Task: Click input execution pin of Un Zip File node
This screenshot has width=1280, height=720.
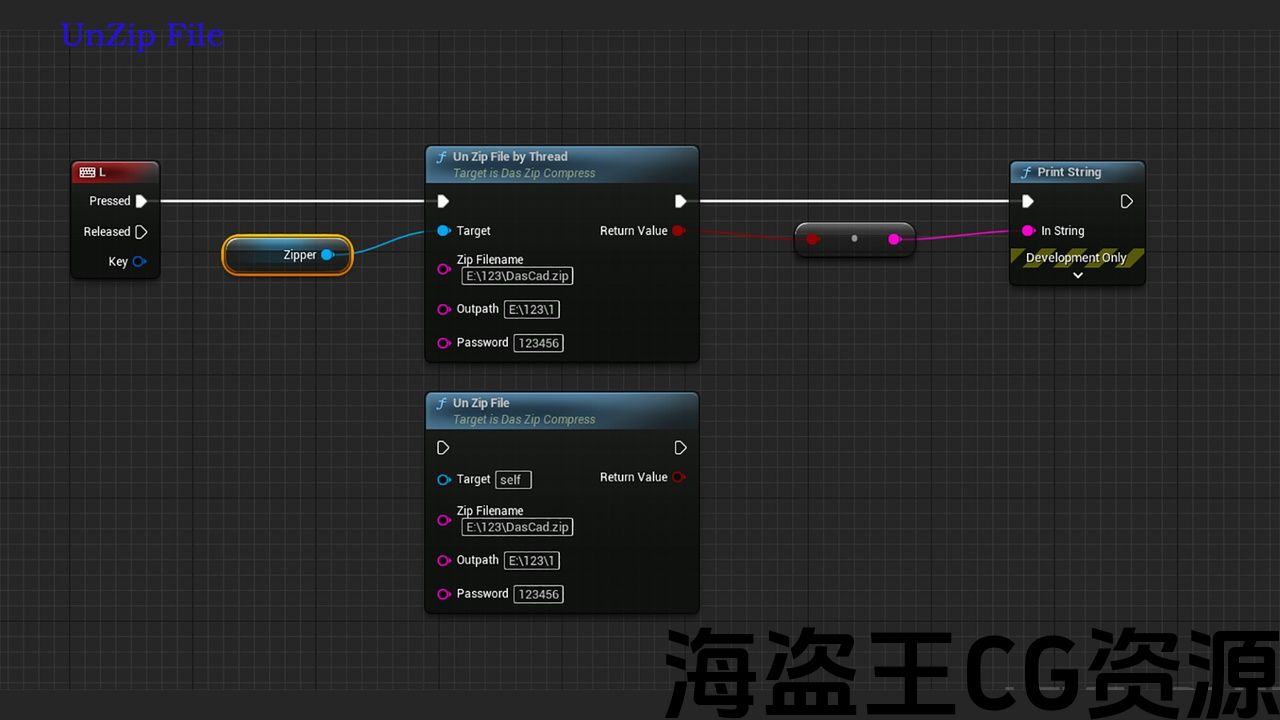Action: [x=443, y=448]
